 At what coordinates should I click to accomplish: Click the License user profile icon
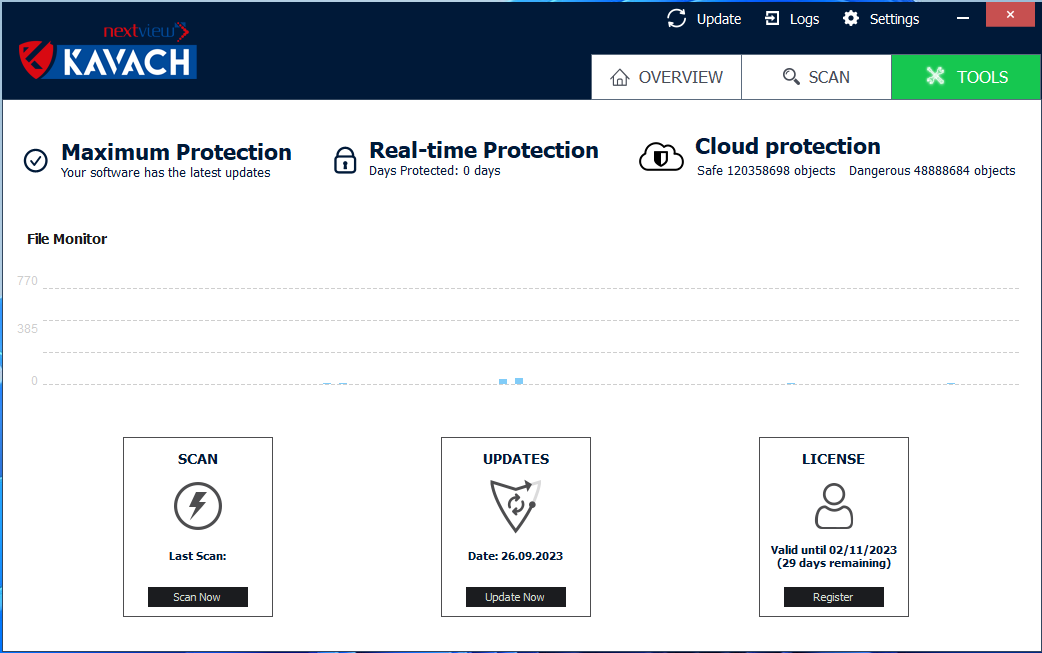[x=833, y=506]
